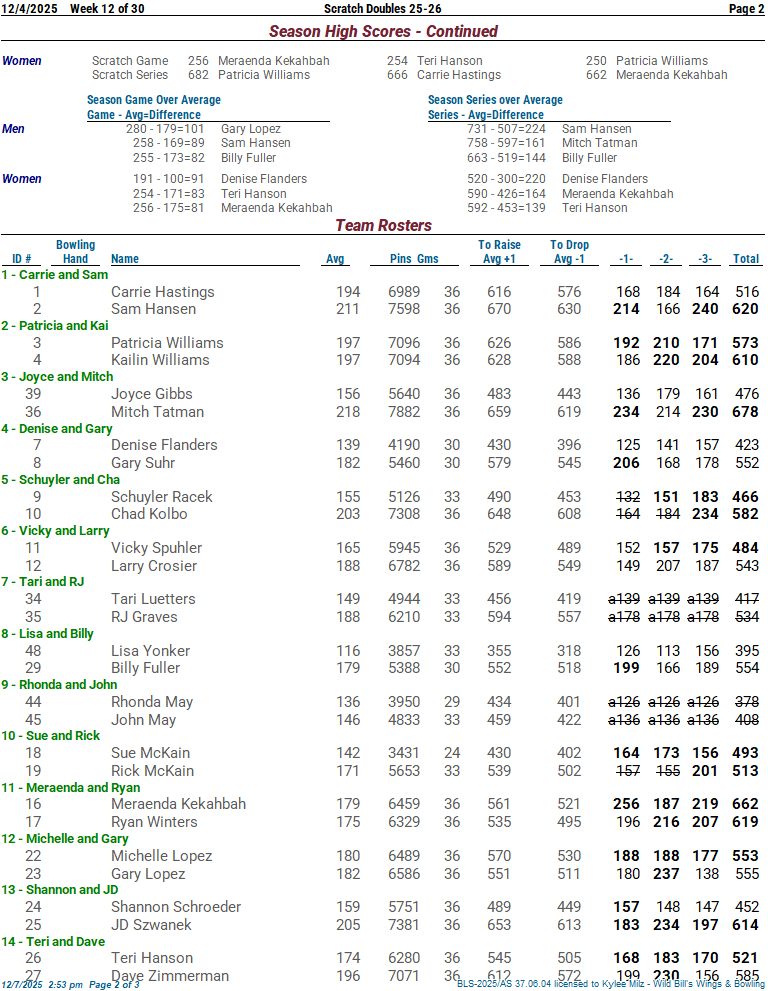Select team heading '2 - Patricia and Kai'
The image size is (768, 991).
pos(54,325)
